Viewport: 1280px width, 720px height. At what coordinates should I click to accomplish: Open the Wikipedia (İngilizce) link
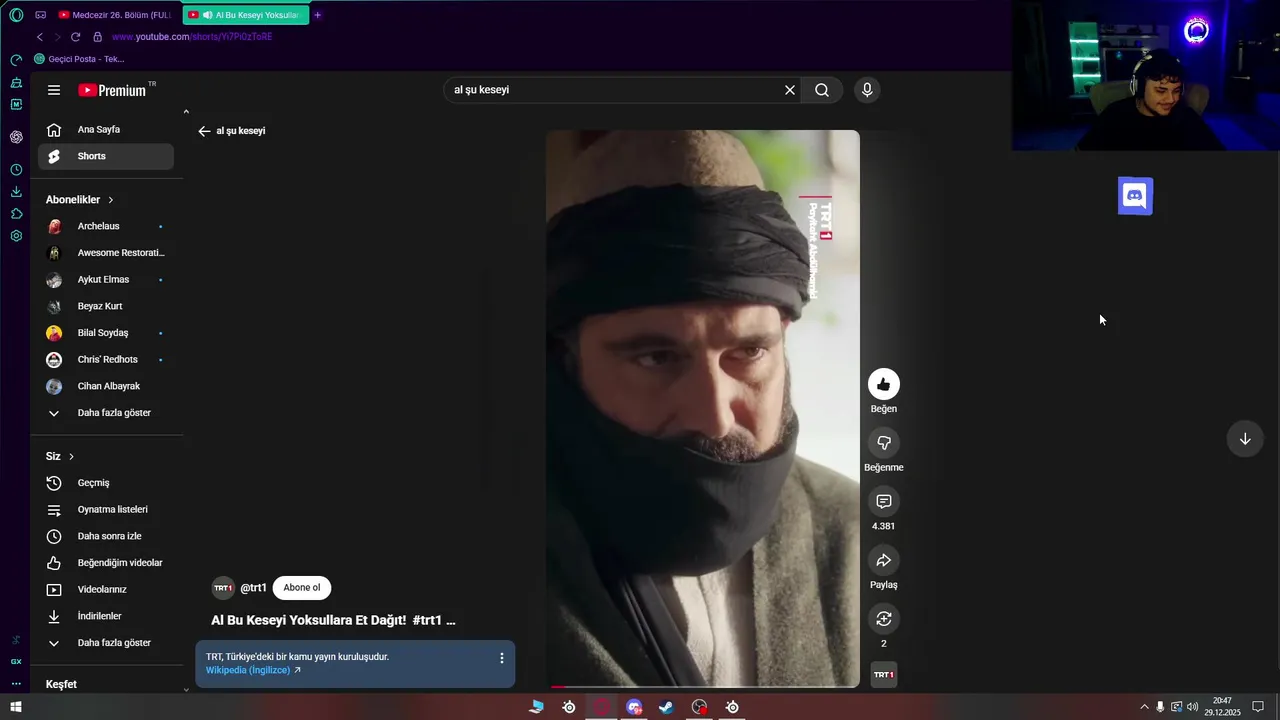[x=253, y=670]
